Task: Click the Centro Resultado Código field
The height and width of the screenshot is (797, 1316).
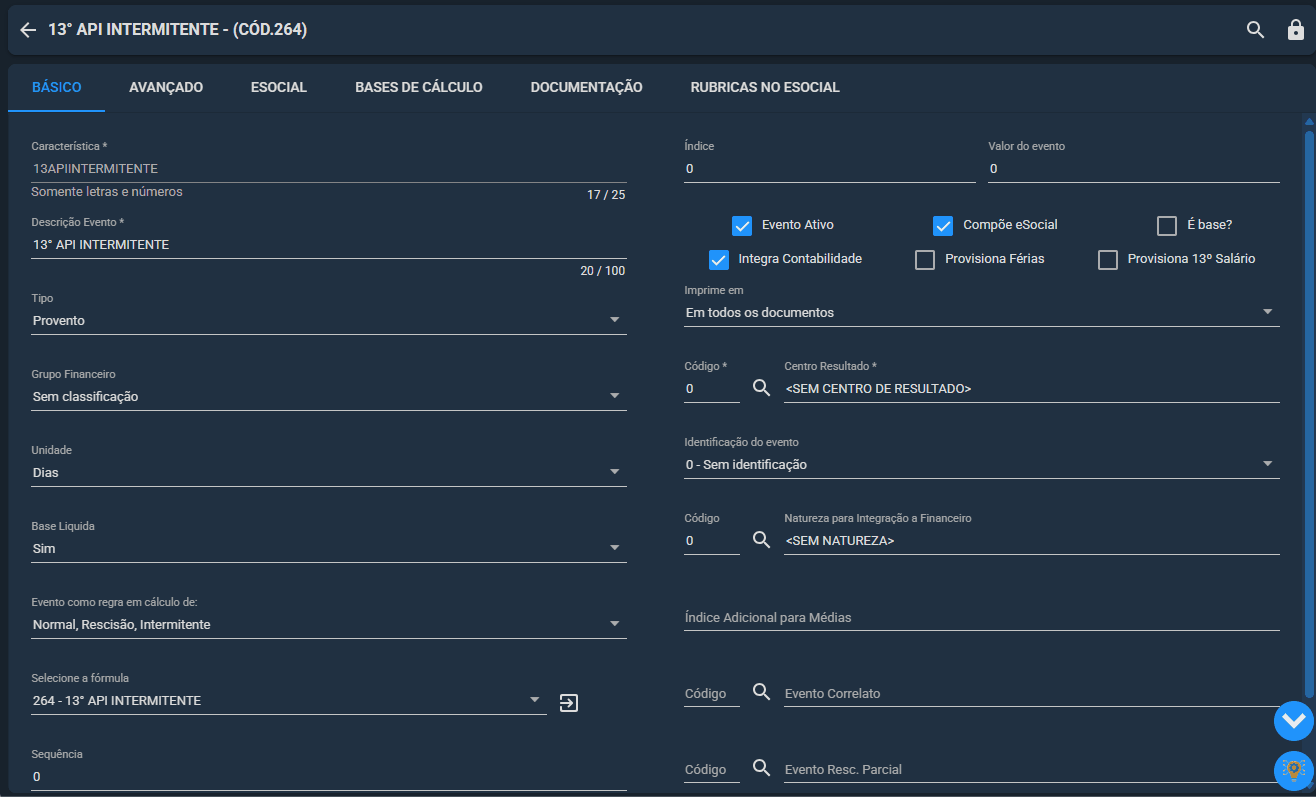Action: click(712, 389)
